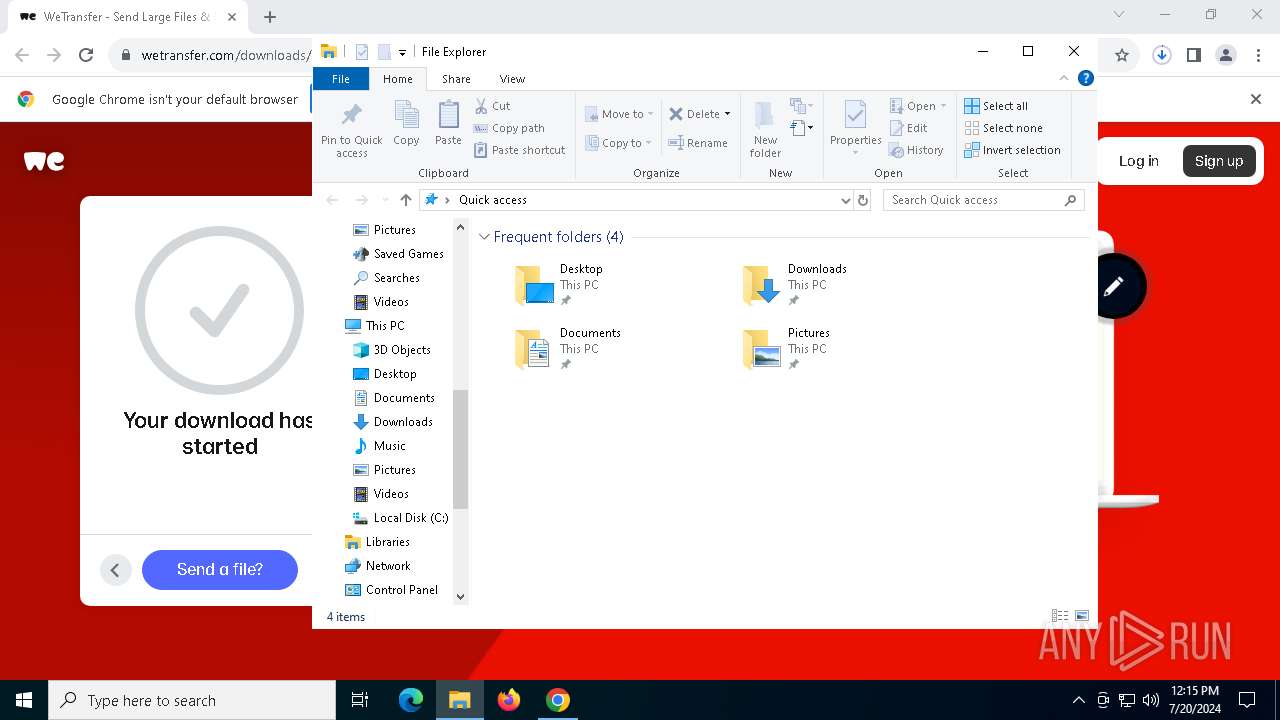Viewport: 1280px width, 720px height.
Task: Click Sign up on WeTransfer page
Action: (x=1219, y=161)
